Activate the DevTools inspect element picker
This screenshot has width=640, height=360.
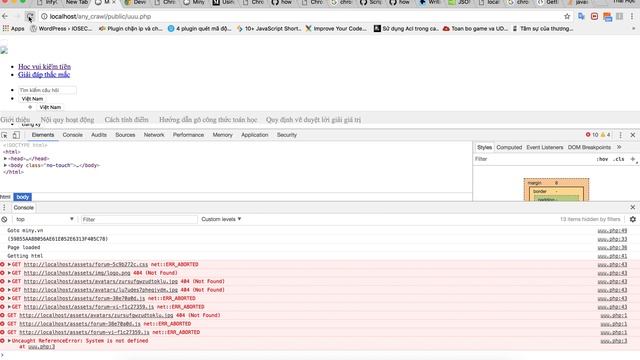point(4,135)
